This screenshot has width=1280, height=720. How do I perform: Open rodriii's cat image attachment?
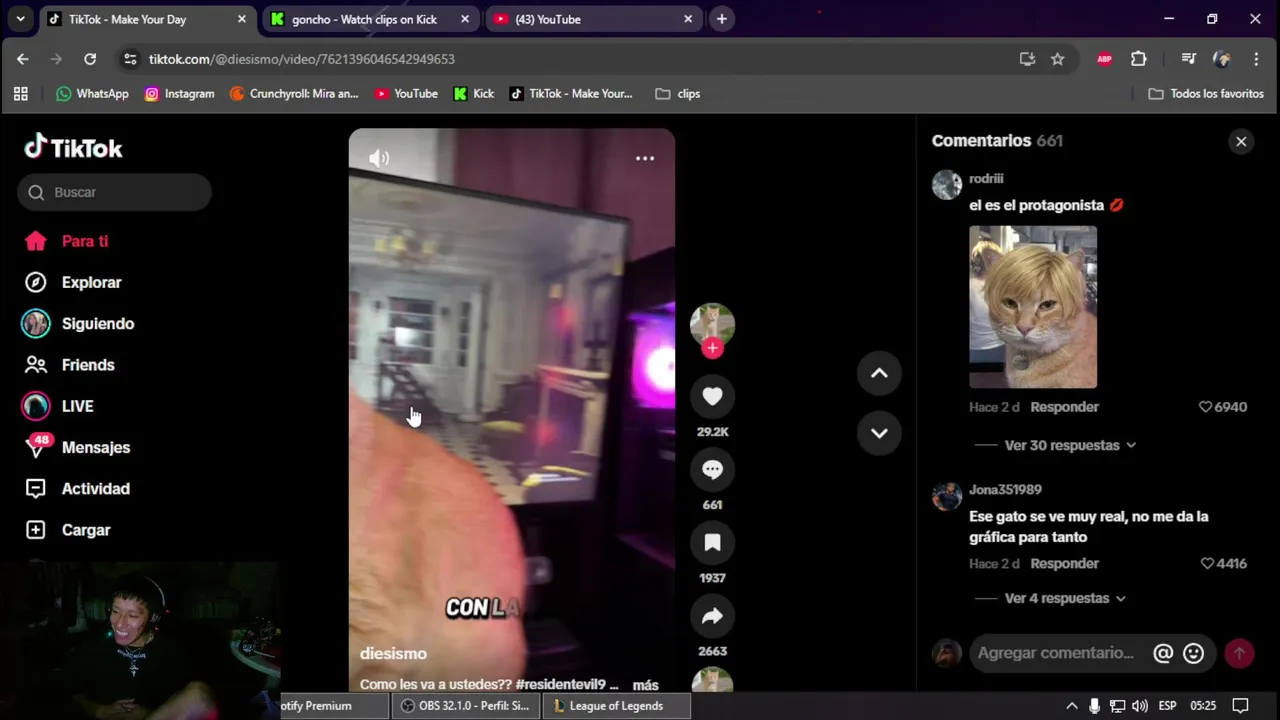(x=1033, y=307)
